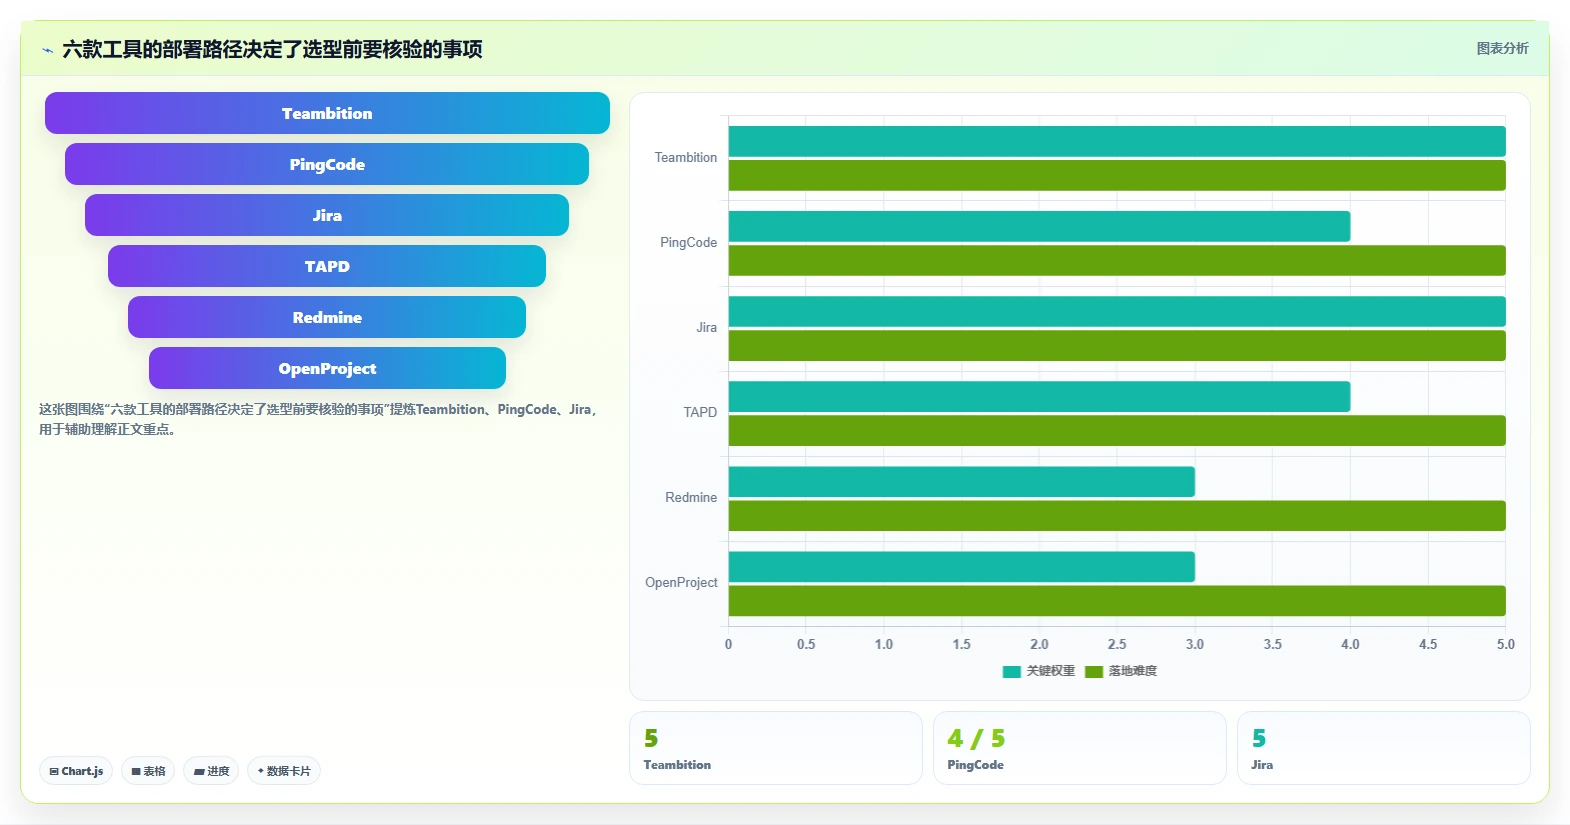The image size is (1570, 825).
Task: Click the small blue icon beside the title
Action: click(47, 50)
